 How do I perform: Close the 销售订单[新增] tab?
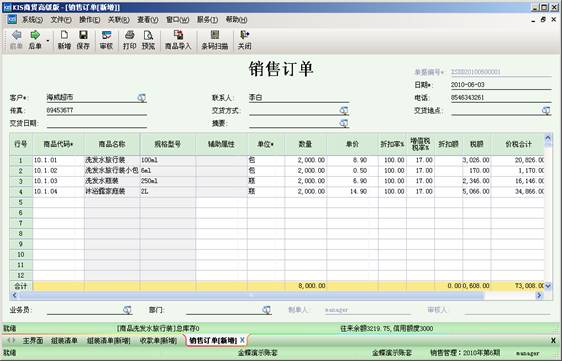(243, 340)
